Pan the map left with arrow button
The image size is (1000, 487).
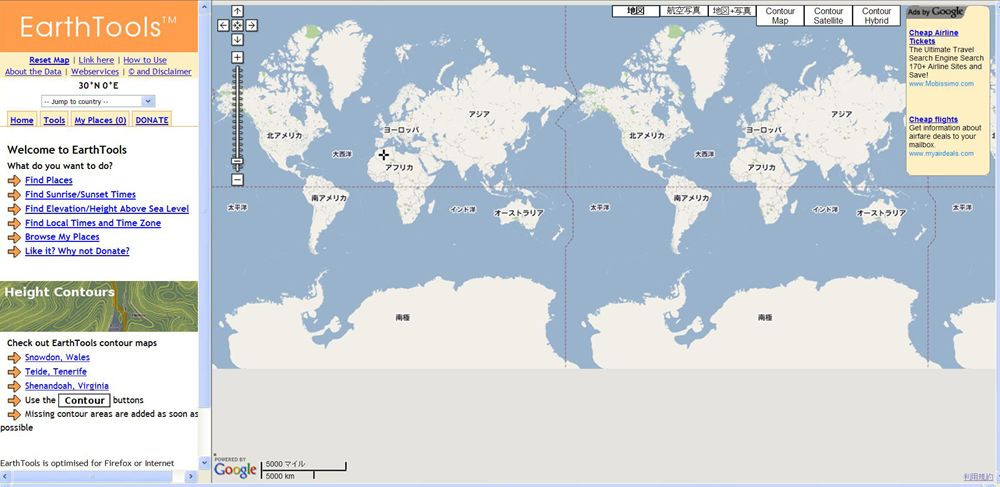click(223, 25)
